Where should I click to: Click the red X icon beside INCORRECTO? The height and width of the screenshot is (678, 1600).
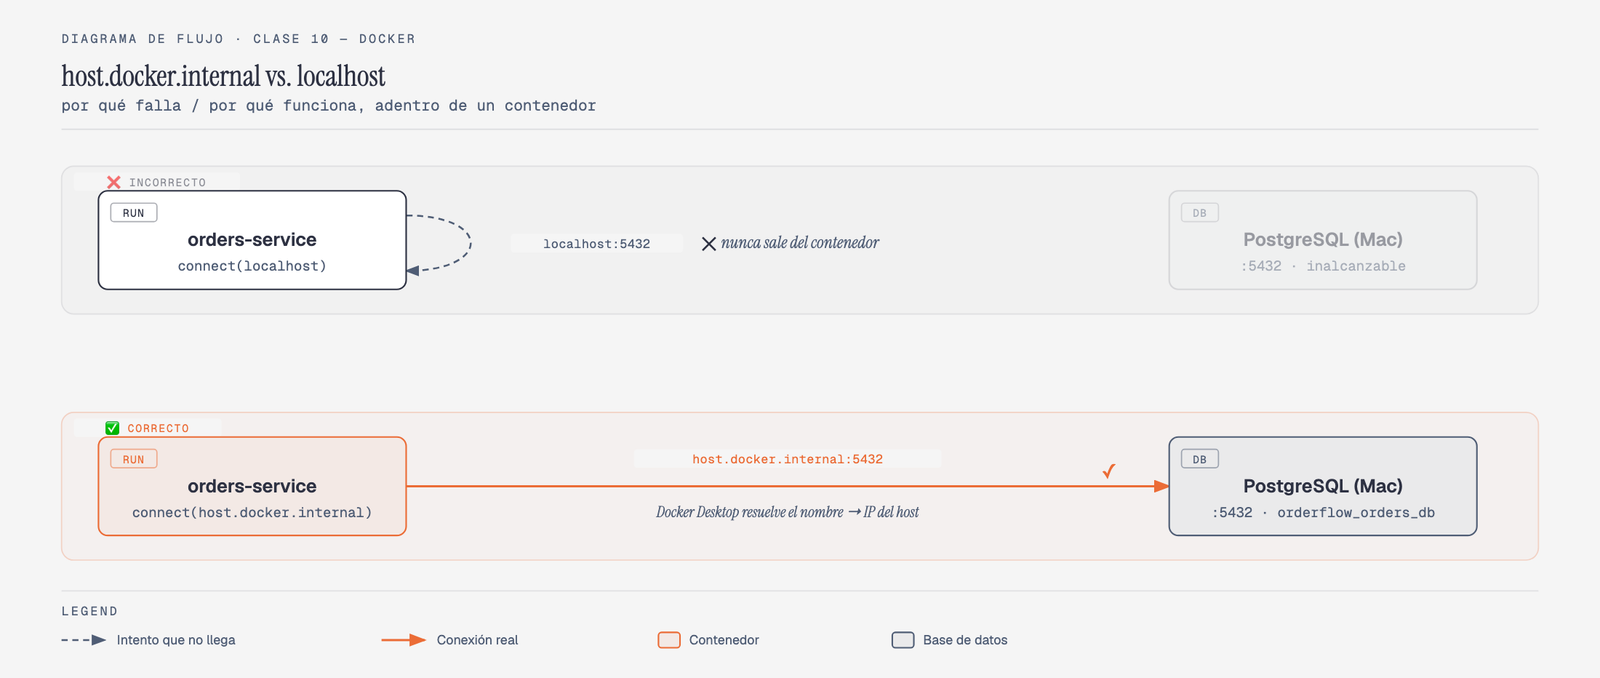[x=113, y=182]
